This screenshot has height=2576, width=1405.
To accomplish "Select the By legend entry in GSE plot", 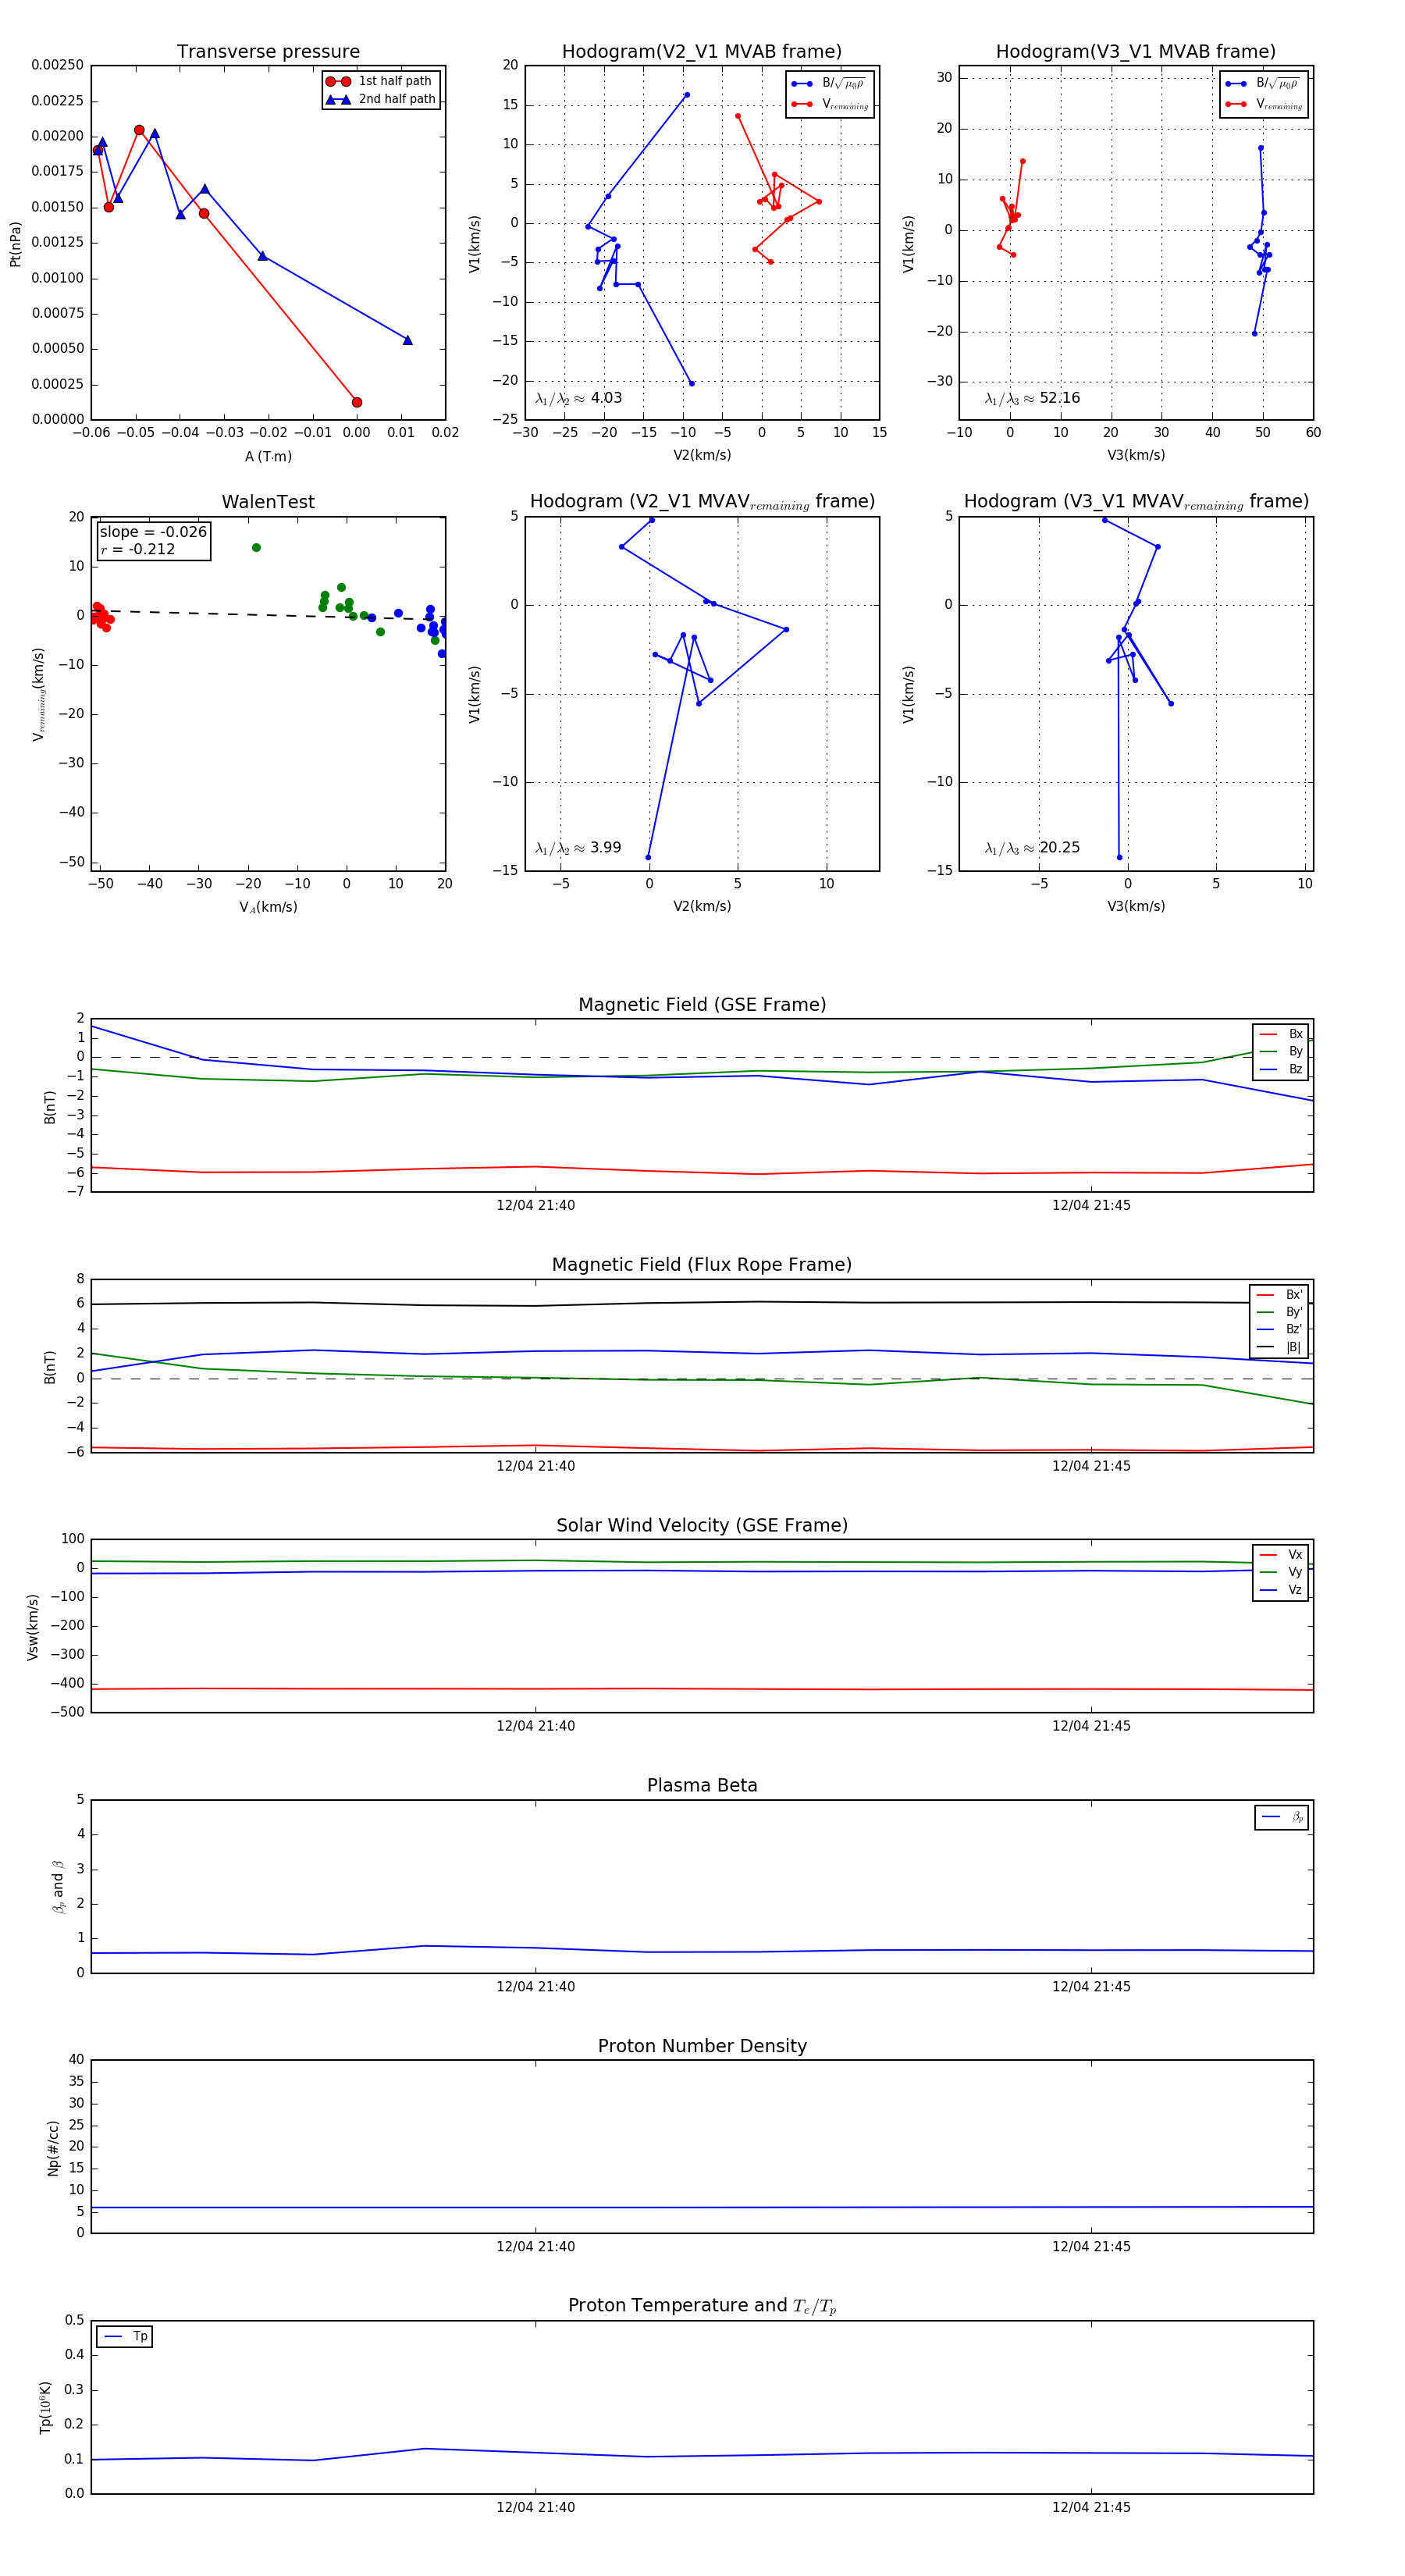I will [x=1281, y=1051].
